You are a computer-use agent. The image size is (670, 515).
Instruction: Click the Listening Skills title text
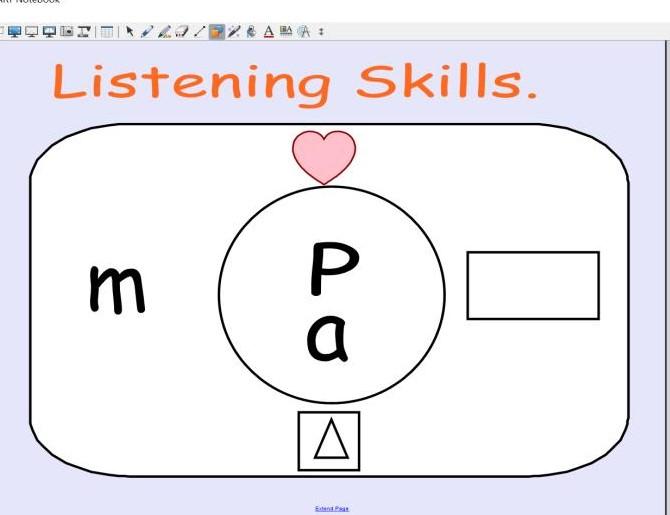pos(295,82)
